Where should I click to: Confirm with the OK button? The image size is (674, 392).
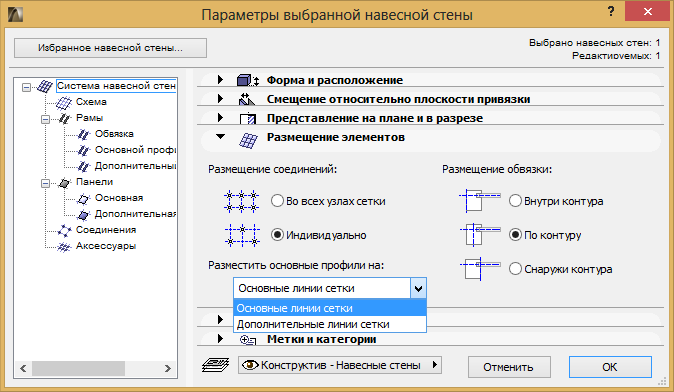tap(610, 367)
